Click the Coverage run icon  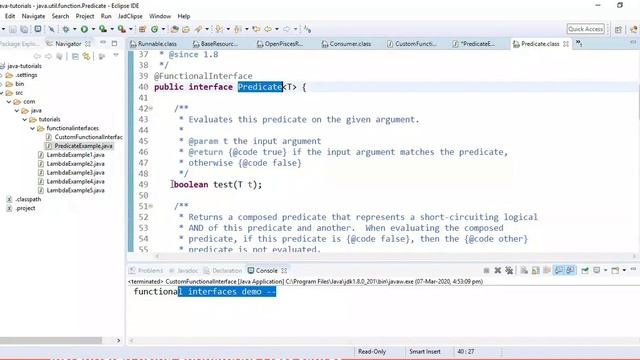click(x=103, y=29)
